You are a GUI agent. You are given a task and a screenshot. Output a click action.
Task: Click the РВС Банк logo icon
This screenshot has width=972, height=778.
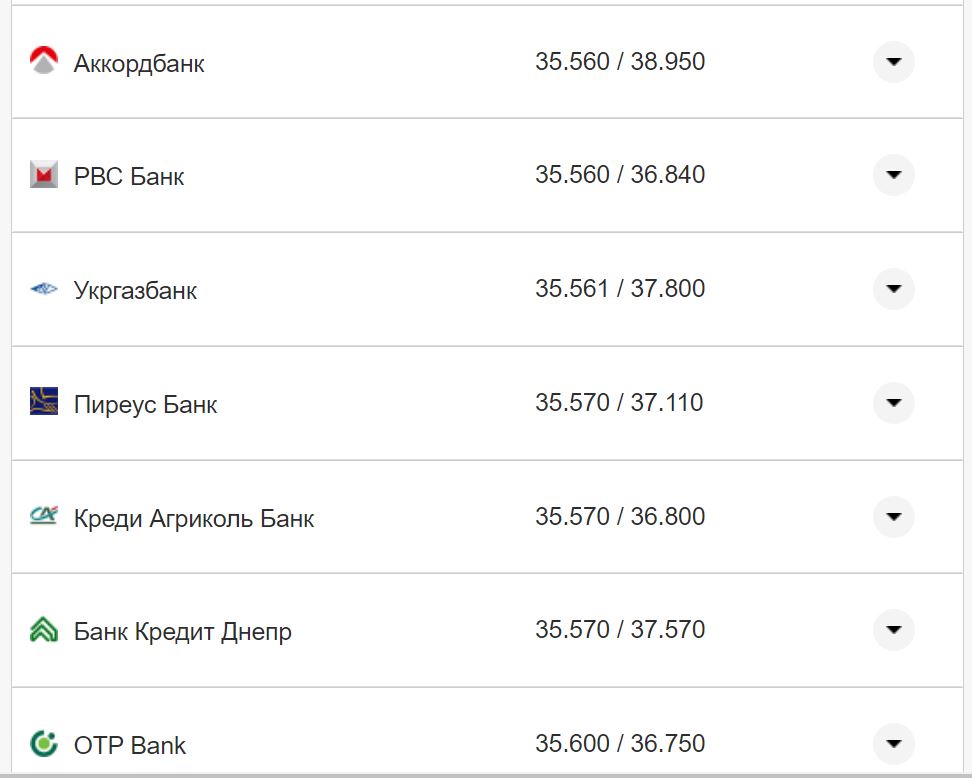[x=44, y=175]
